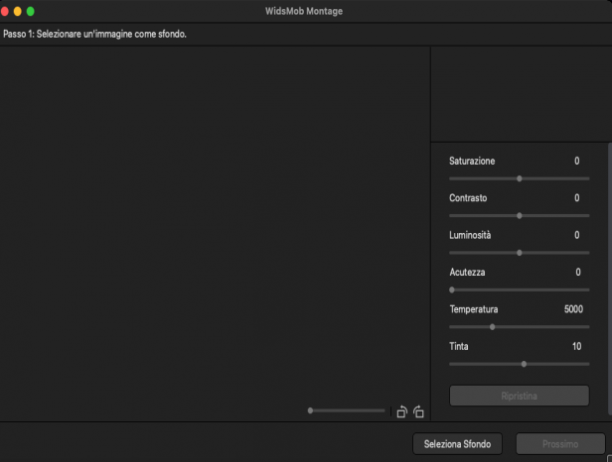Adjust the Tinta slider
This screenshot has width=612, height=462.
(519, 364)
